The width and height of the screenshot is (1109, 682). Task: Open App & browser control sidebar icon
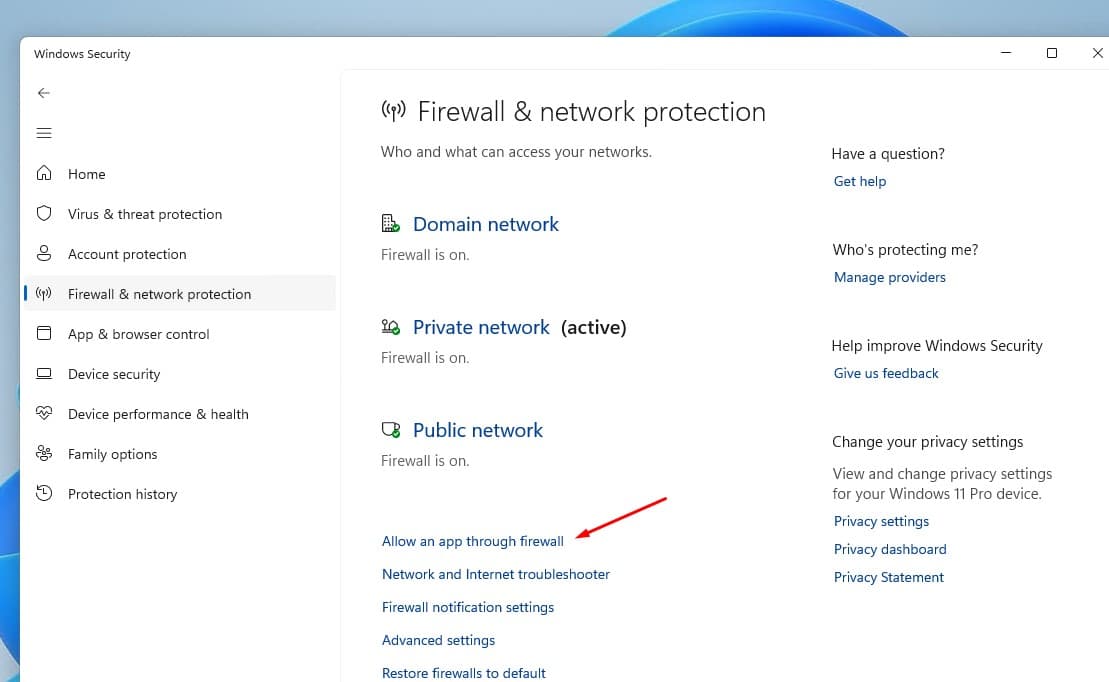coord(44,334)
